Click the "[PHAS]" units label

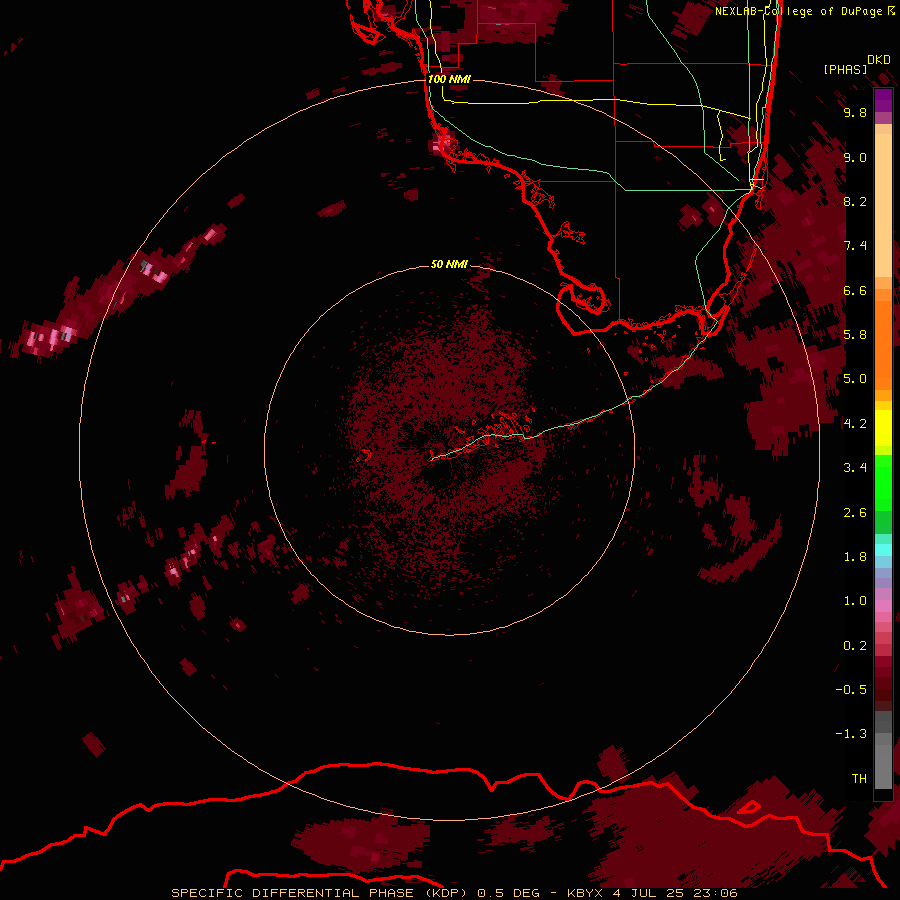845,69
